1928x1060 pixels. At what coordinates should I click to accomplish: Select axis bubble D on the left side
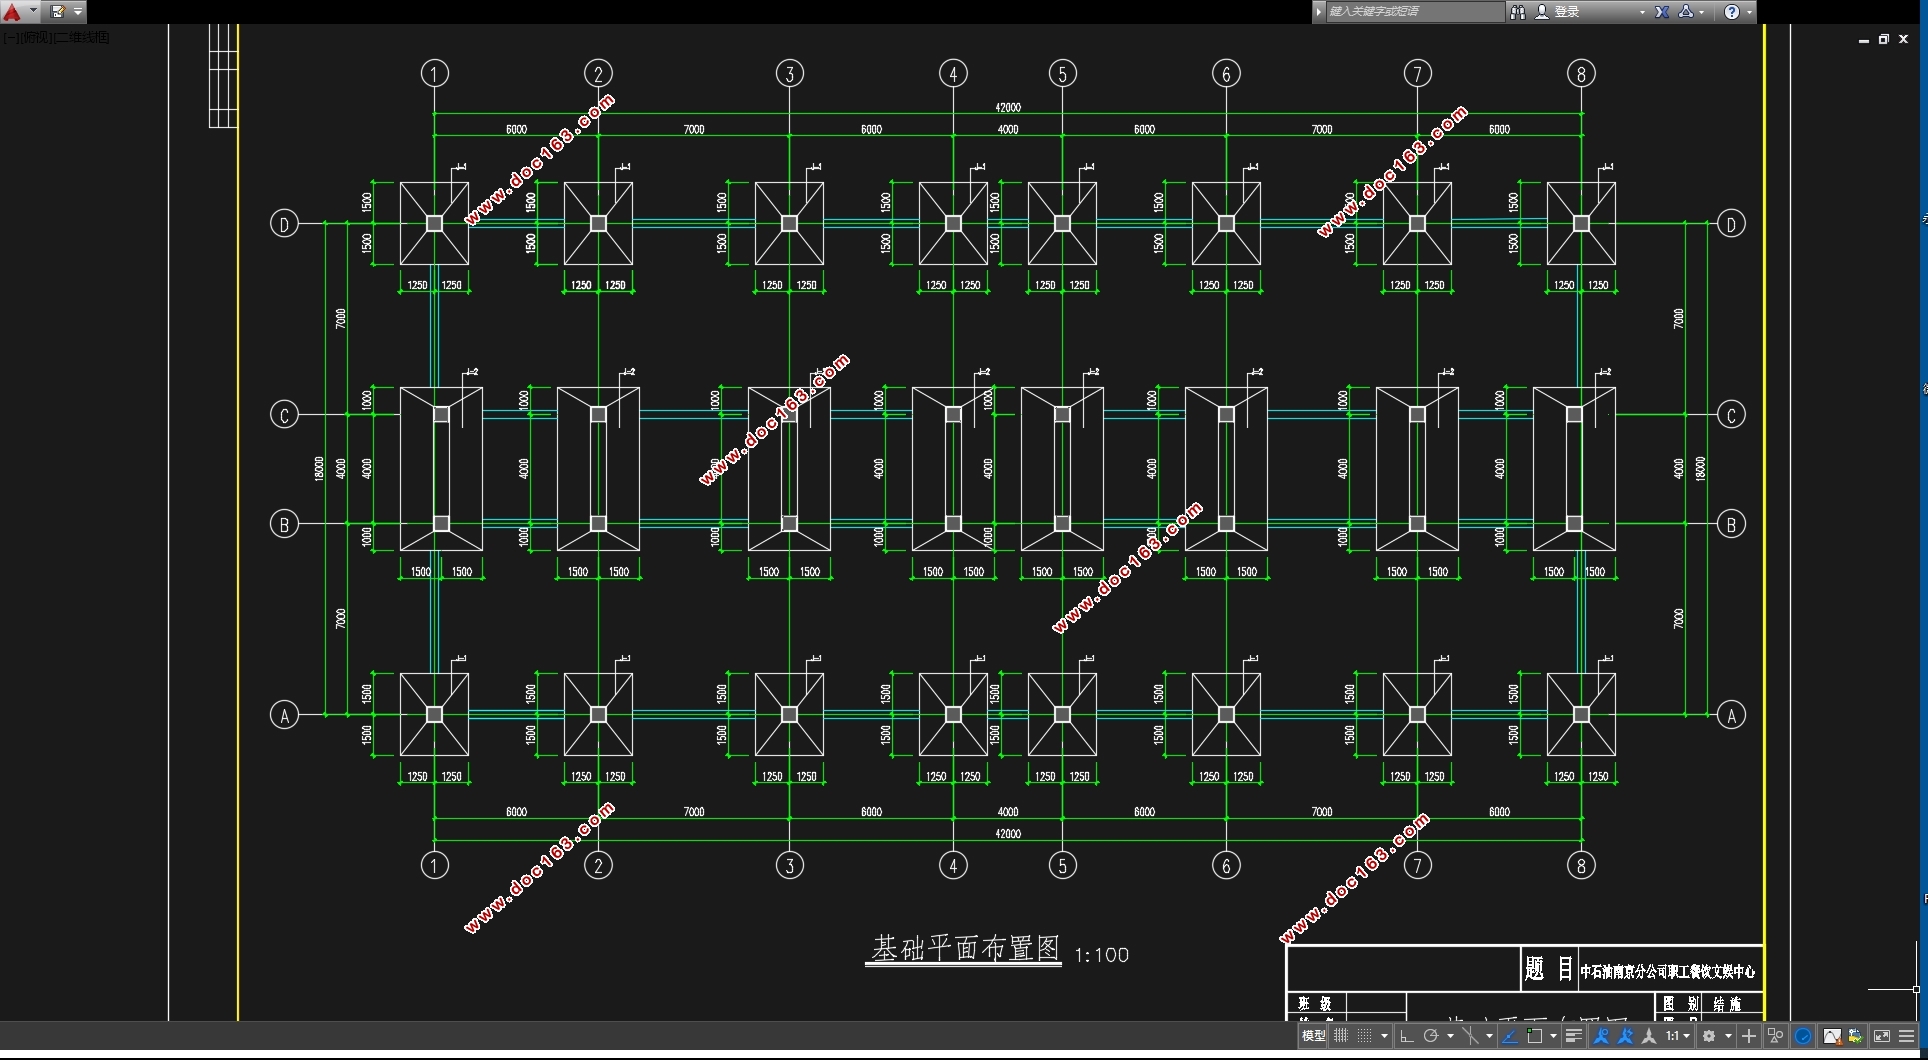[x=284, y=224]
